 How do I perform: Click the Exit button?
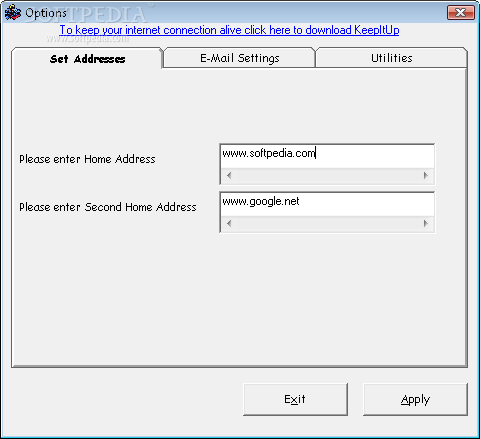click(x=295, y=399)
